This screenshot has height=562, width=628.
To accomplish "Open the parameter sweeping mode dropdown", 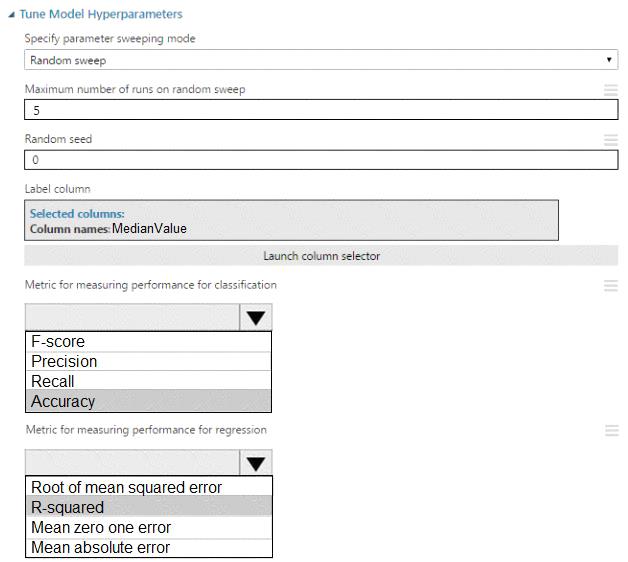I will click(320, 60).
